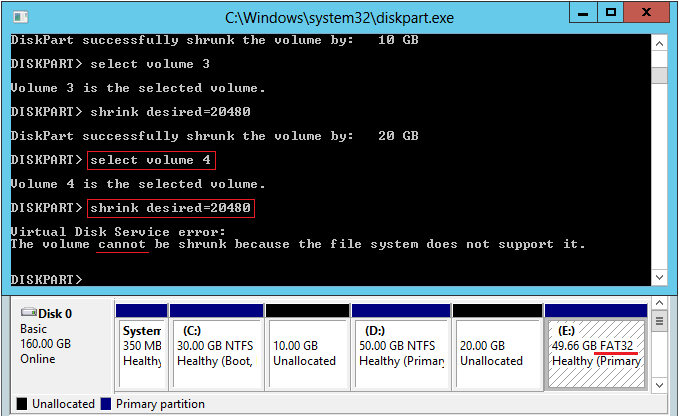Click the console scrollbar down arrow

point(658,277)
